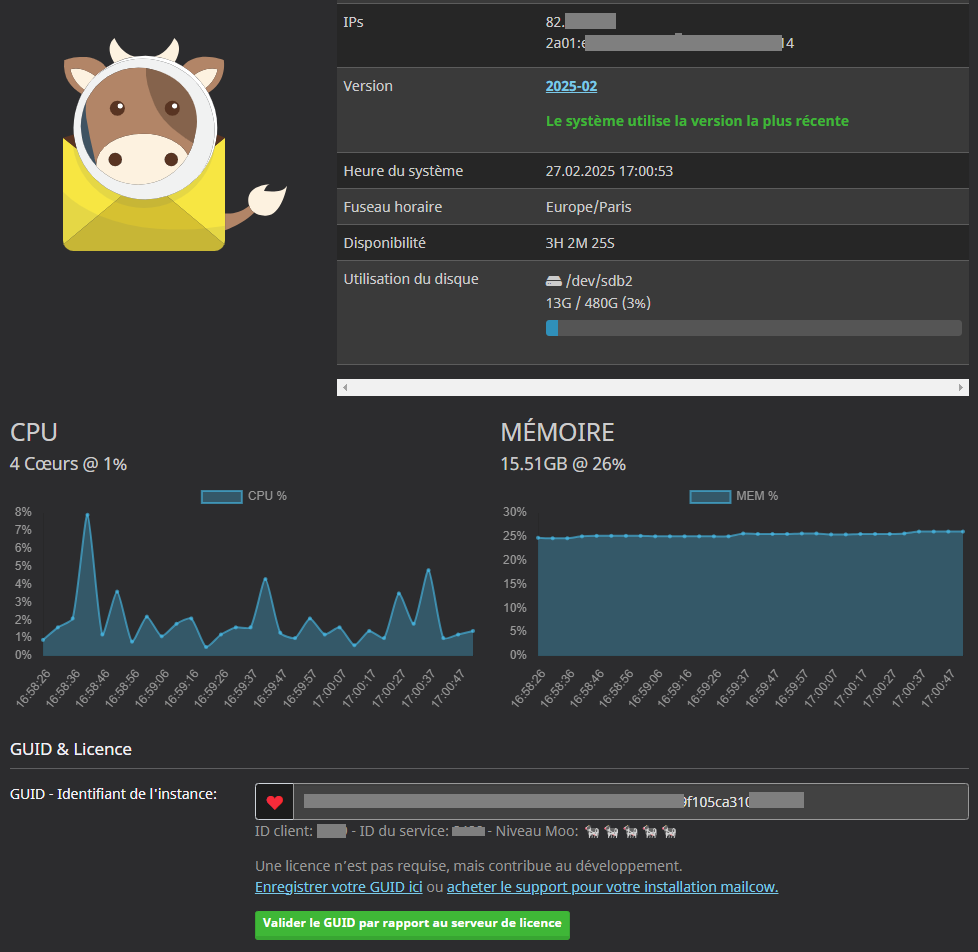Open the 2025-02 version link
The height and width of the screenshot is (952, 978).
pyautogui.click(x=571, y=87)
